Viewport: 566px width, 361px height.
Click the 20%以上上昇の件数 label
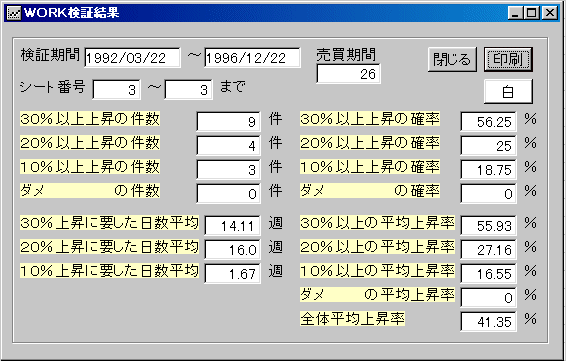coord(90,143)
